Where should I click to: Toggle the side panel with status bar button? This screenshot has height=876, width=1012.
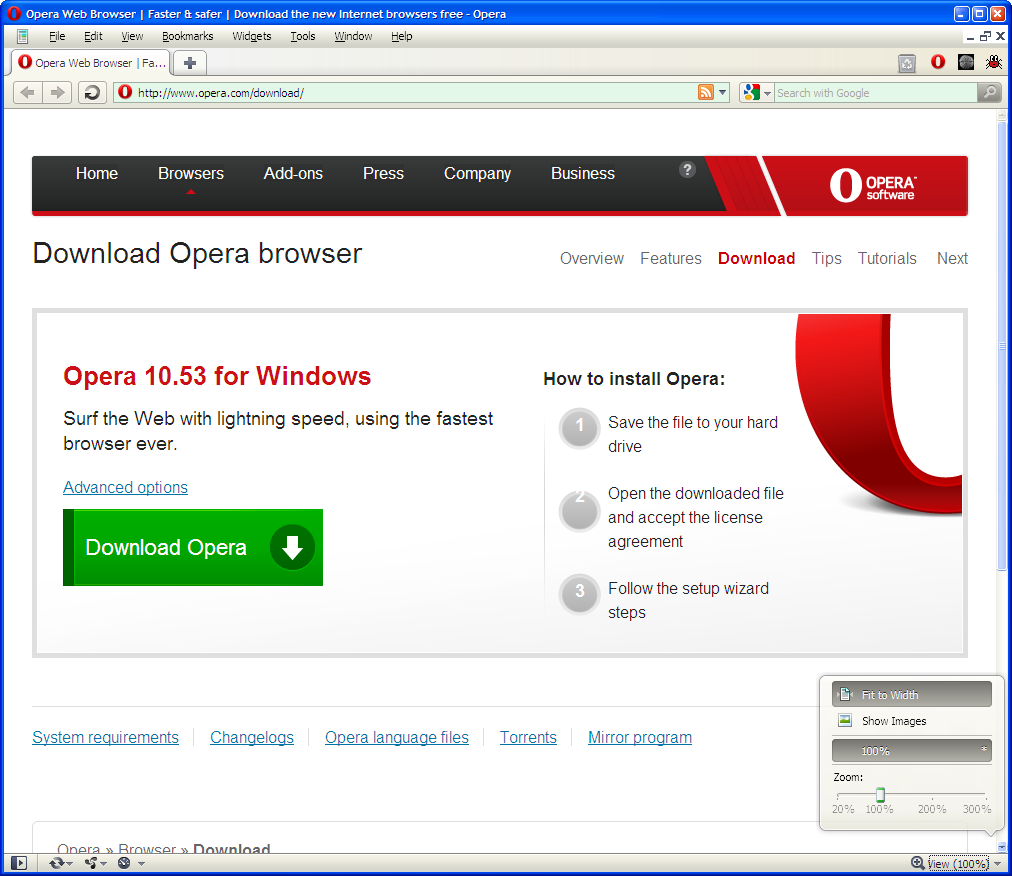(19, 863)
